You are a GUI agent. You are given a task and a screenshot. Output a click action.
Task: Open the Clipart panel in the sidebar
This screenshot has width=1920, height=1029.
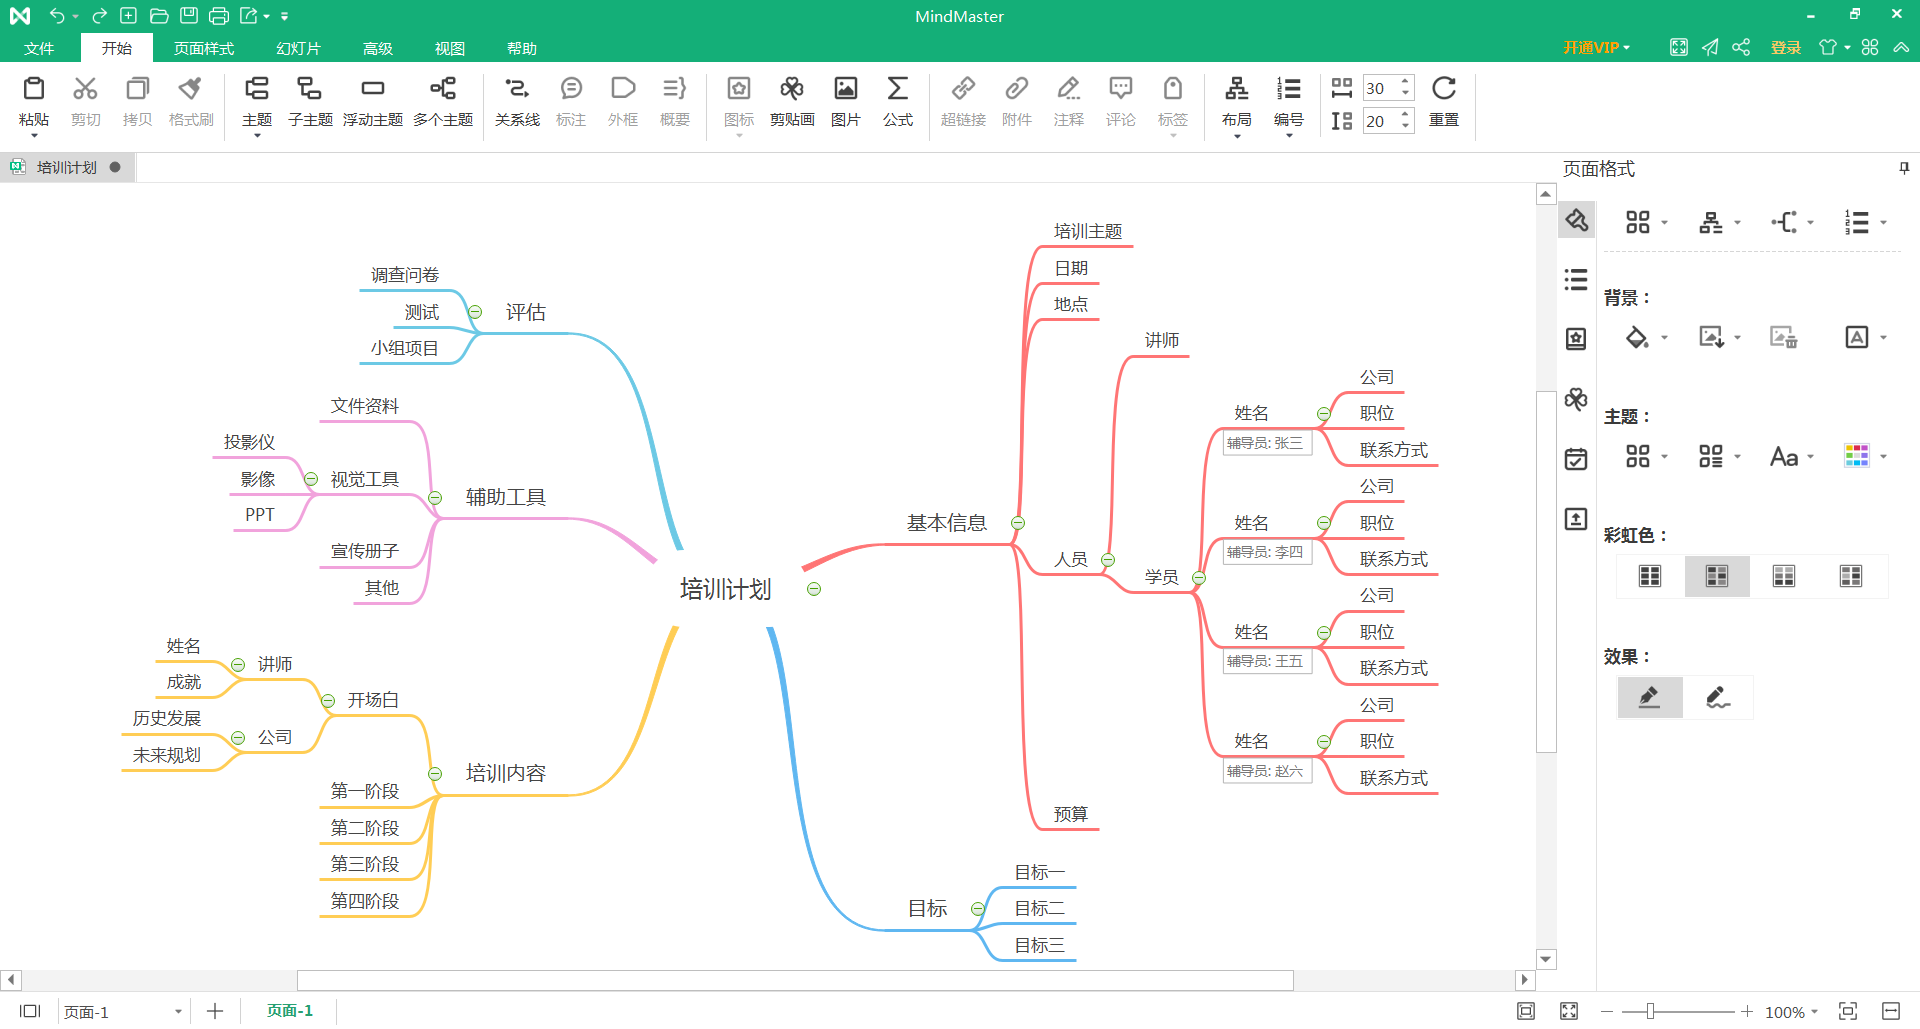[x=1576, y=400]
